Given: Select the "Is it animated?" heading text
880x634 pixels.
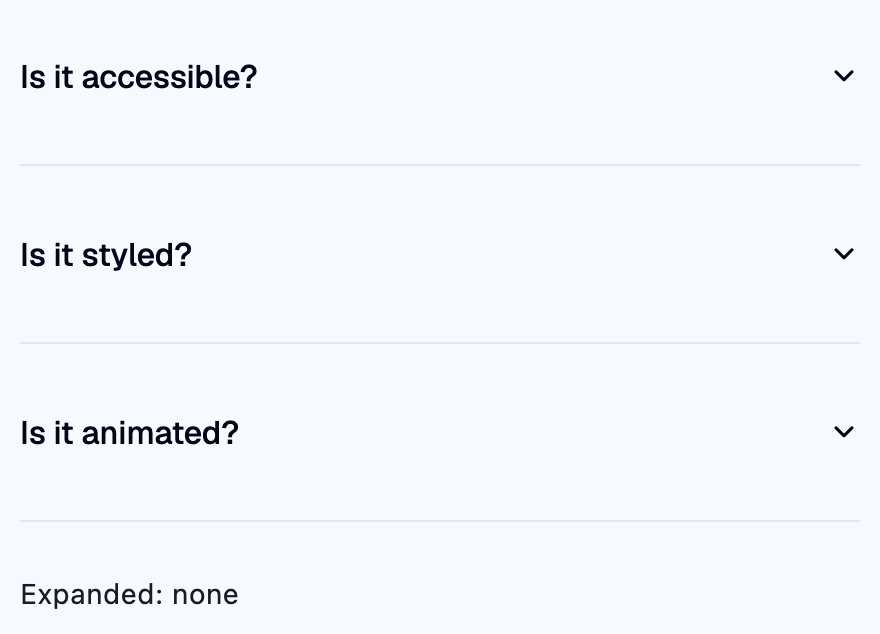Looking at the screenshot, I should [x=130, y=433].
